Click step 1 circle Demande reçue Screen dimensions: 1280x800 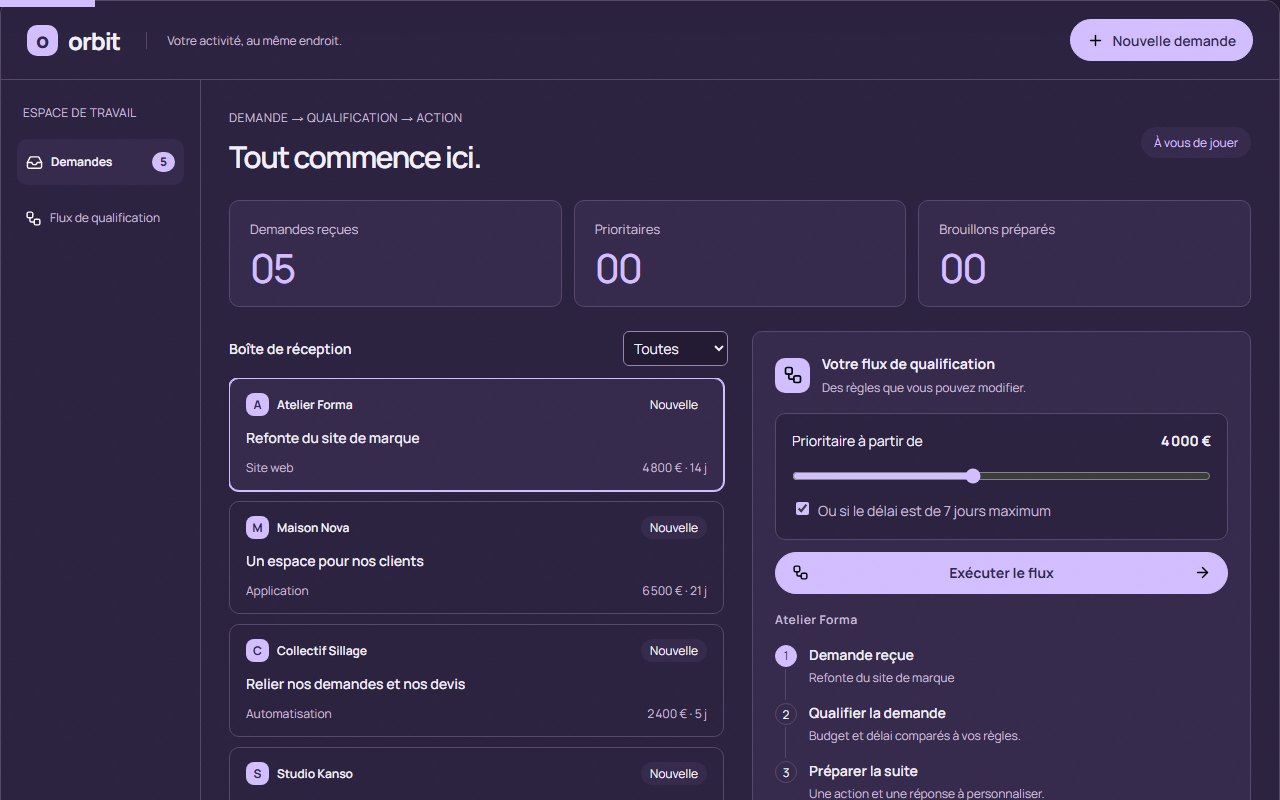coord(786,656)
